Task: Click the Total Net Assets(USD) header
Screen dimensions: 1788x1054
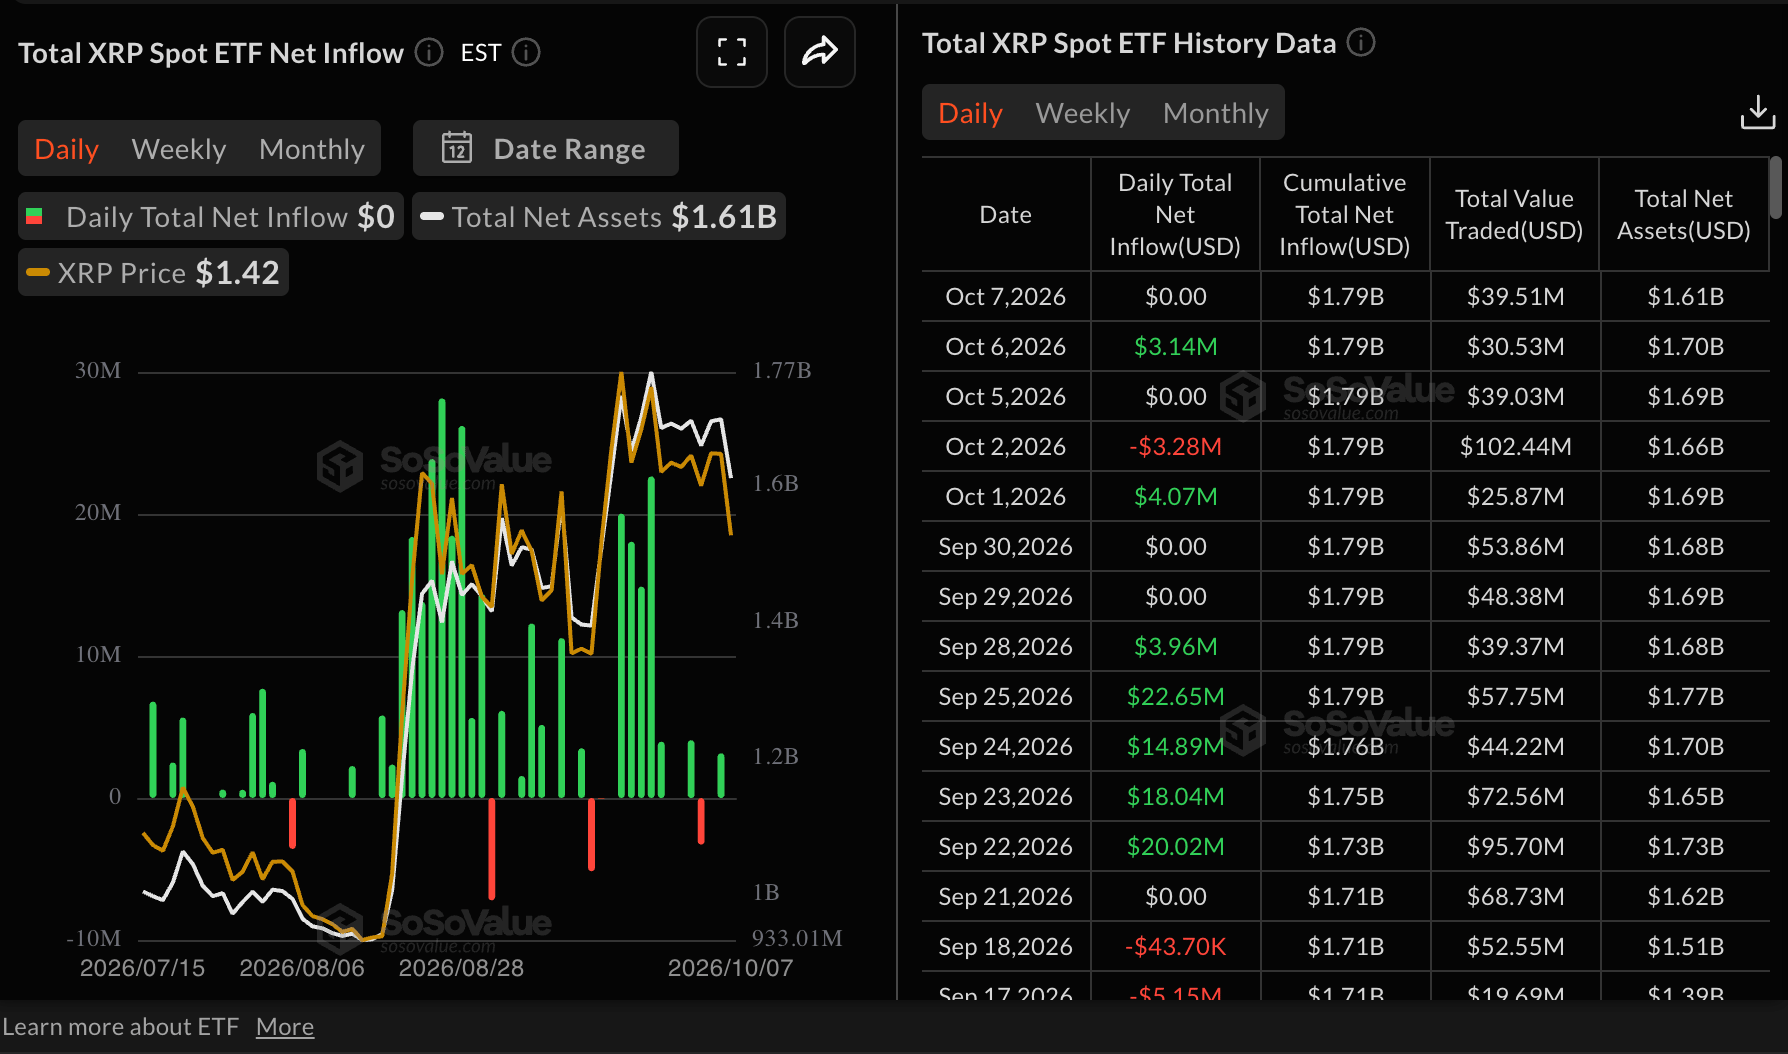Action: 1684,214
